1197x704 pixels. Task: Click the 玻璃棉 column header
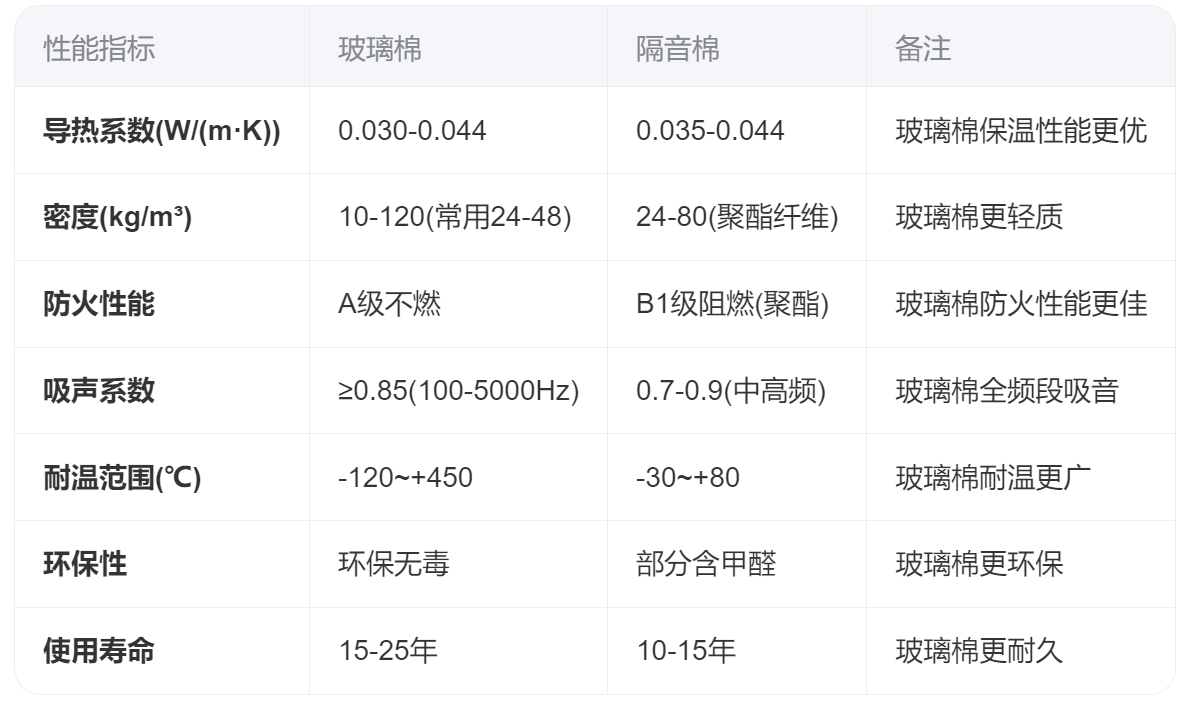[x=380, y=49]
